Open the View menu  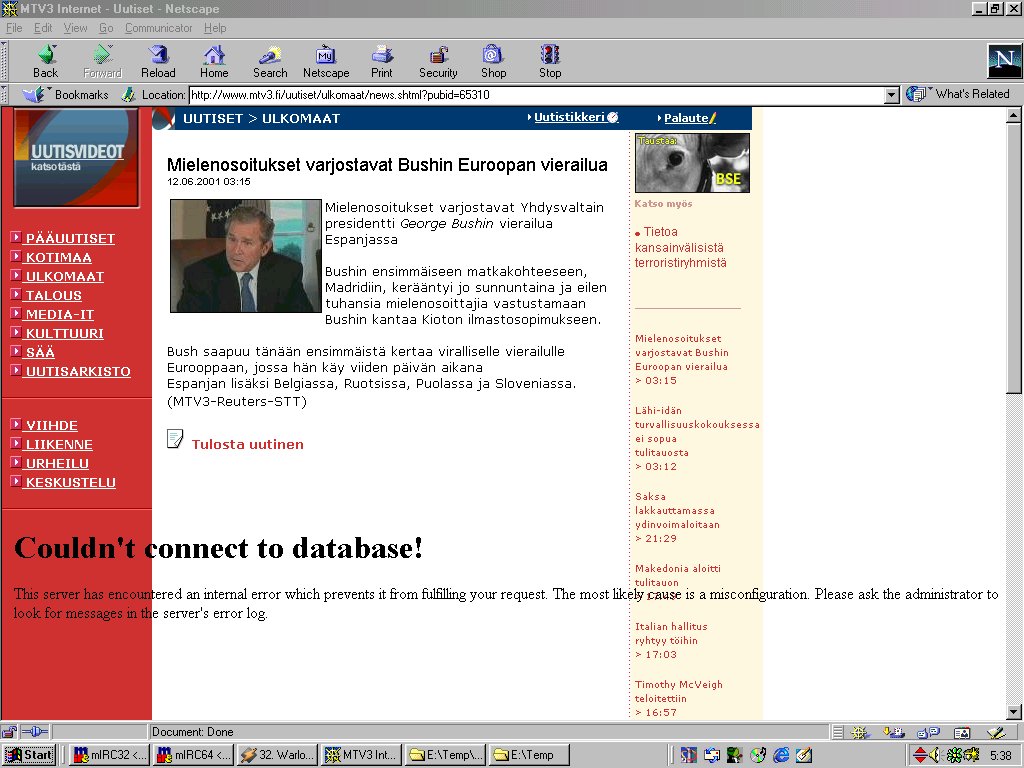click(x=75, y=28)
